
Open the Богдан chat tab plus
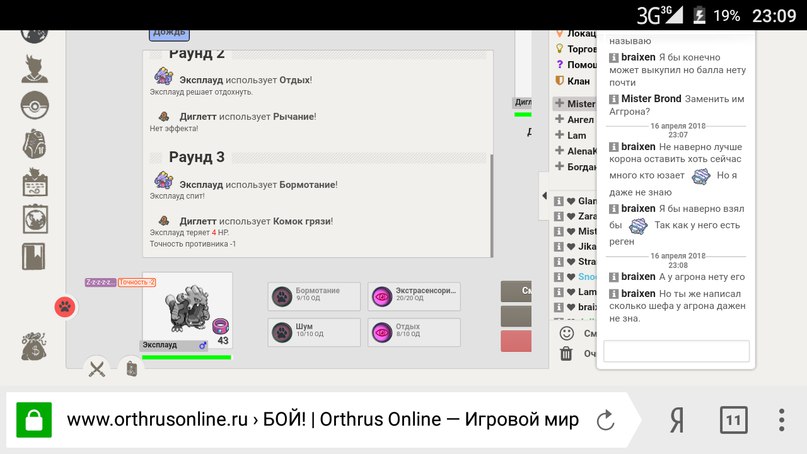pyautogui.click(x=559, y=166)
